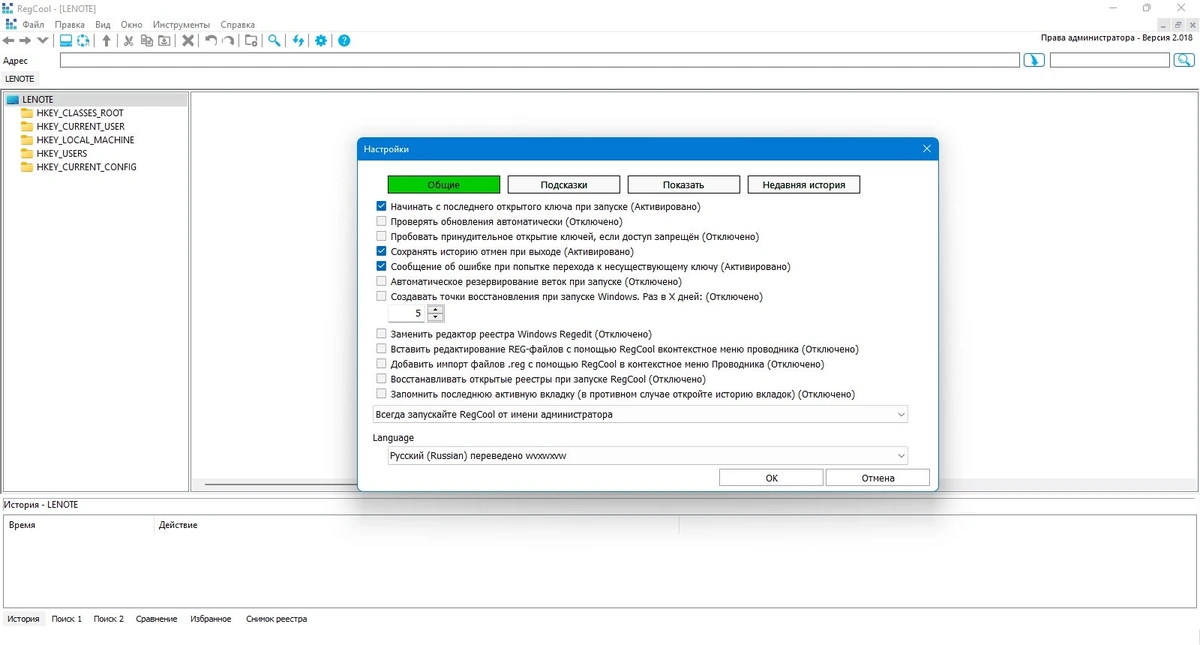
Task: Click the Отмена button in Настройки dialog
Action: (x=878, y=478)
